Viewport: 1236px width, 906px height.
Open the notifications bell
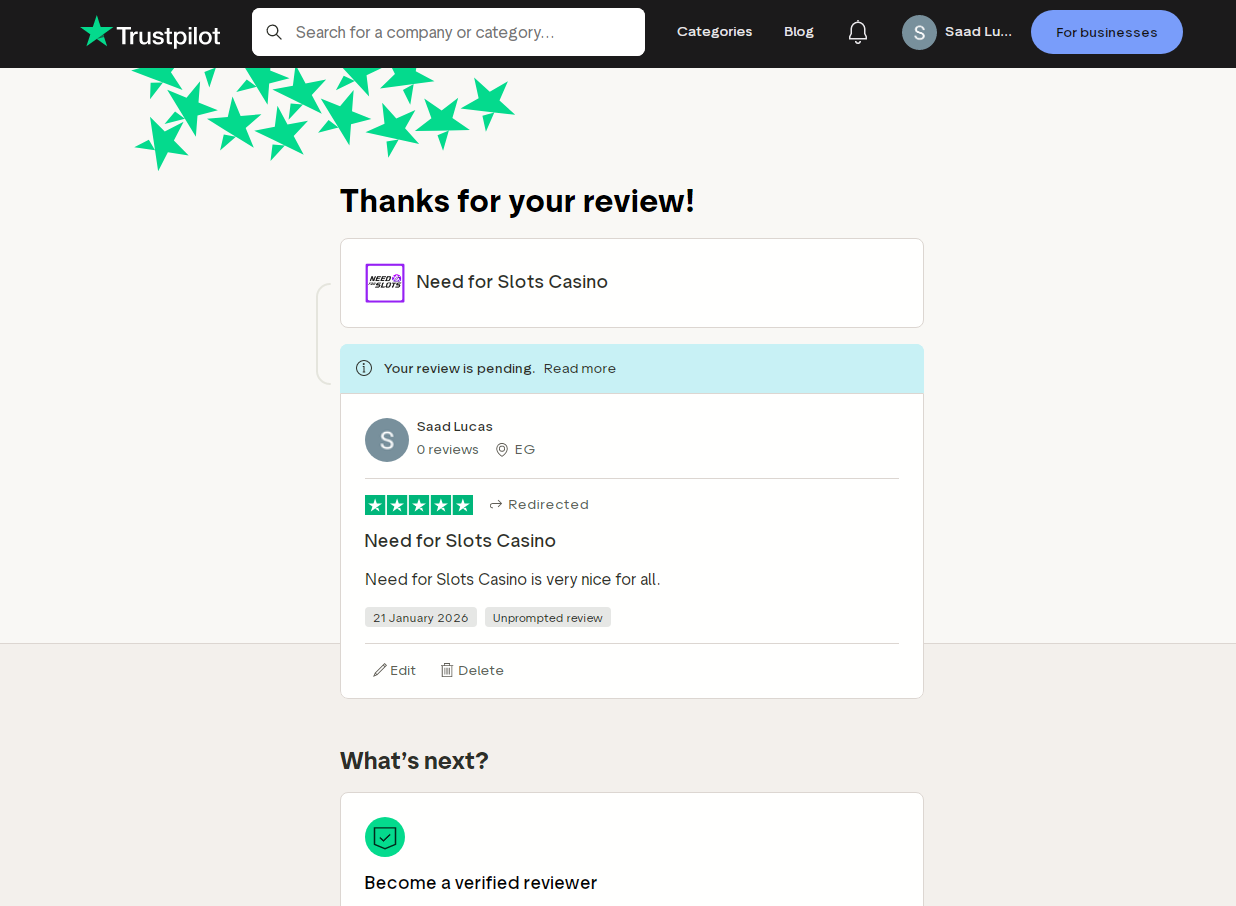click(858, 32)
